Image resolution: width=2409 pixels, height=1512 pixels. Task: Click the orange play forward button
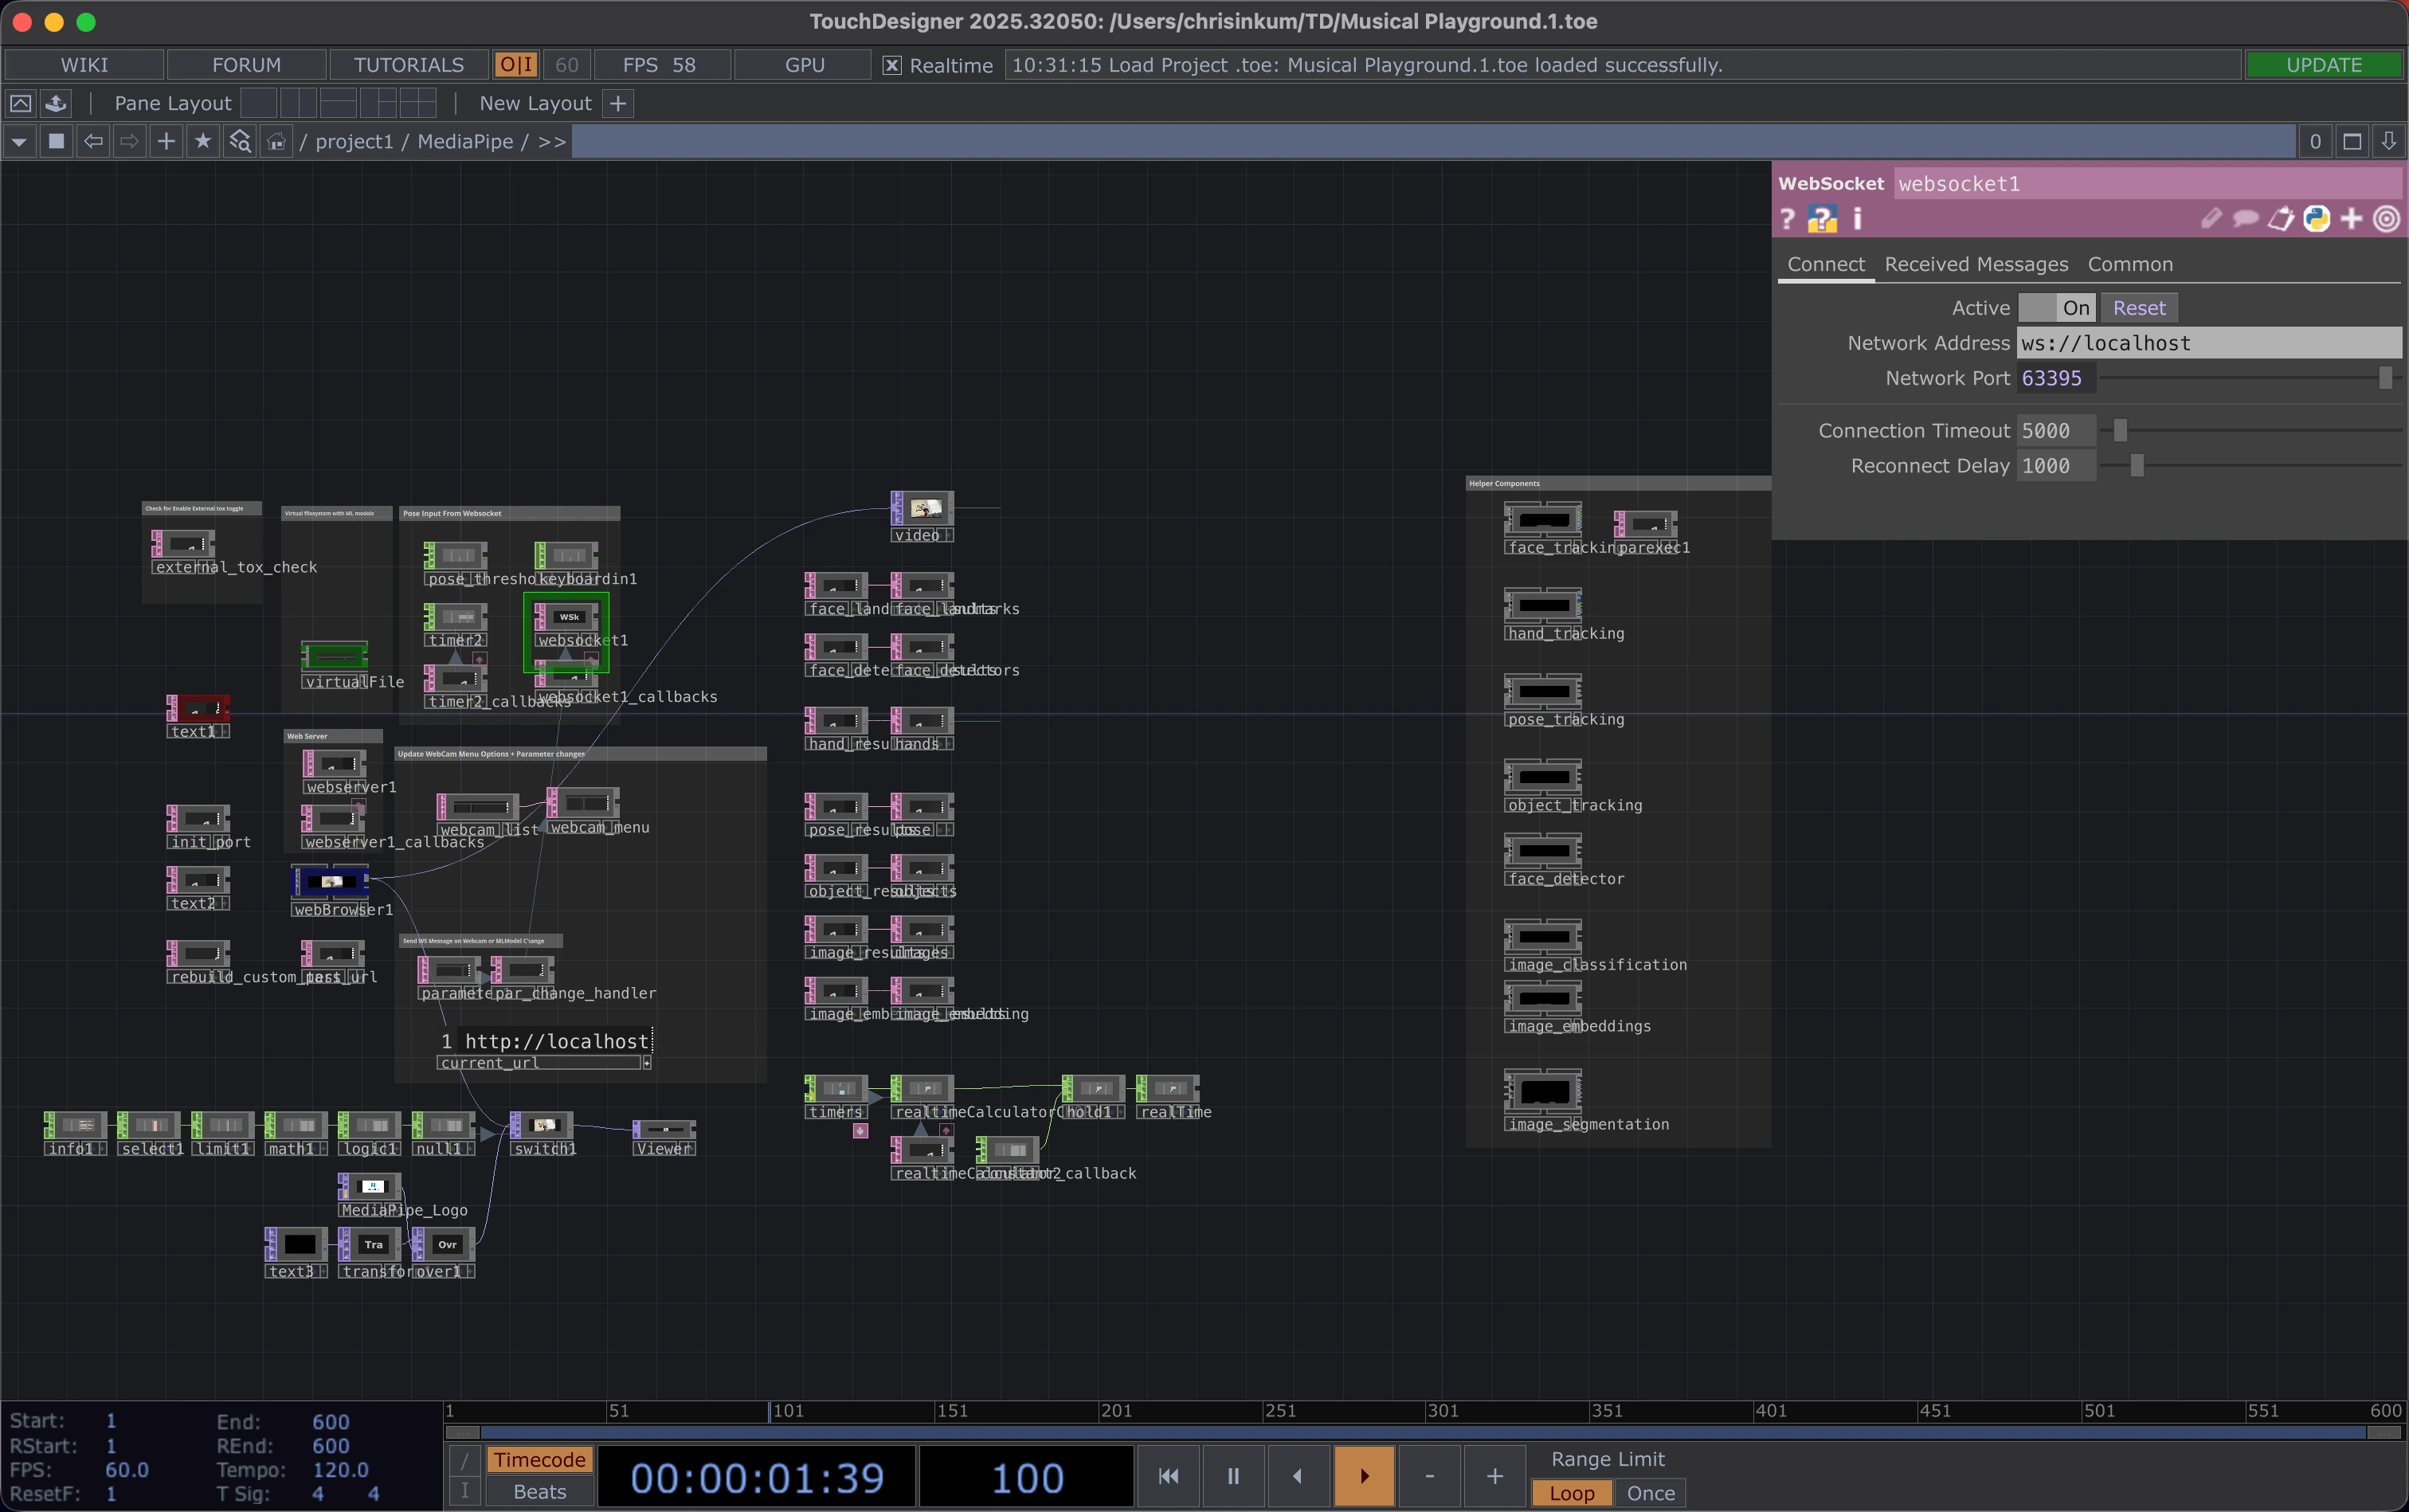point(1364,1476)
